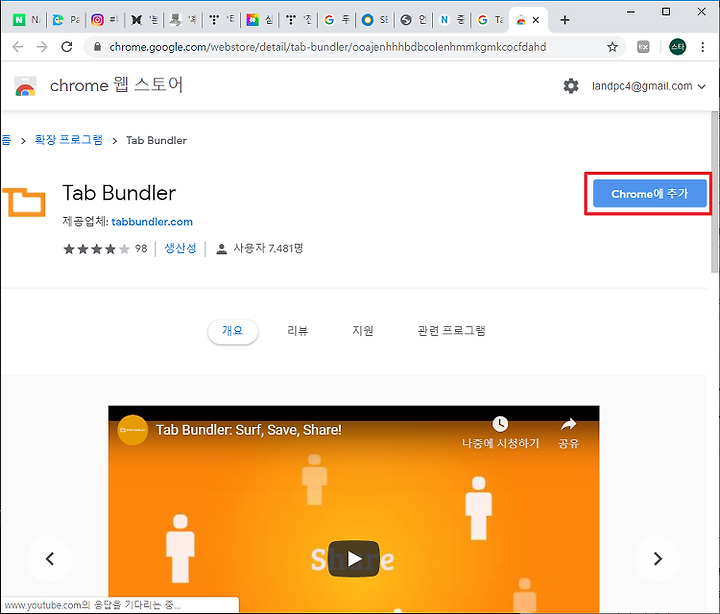The height and width of the screenshot is (614, 720).
Task: Open Chrome three-dot menu
Action: coord(703,47)
